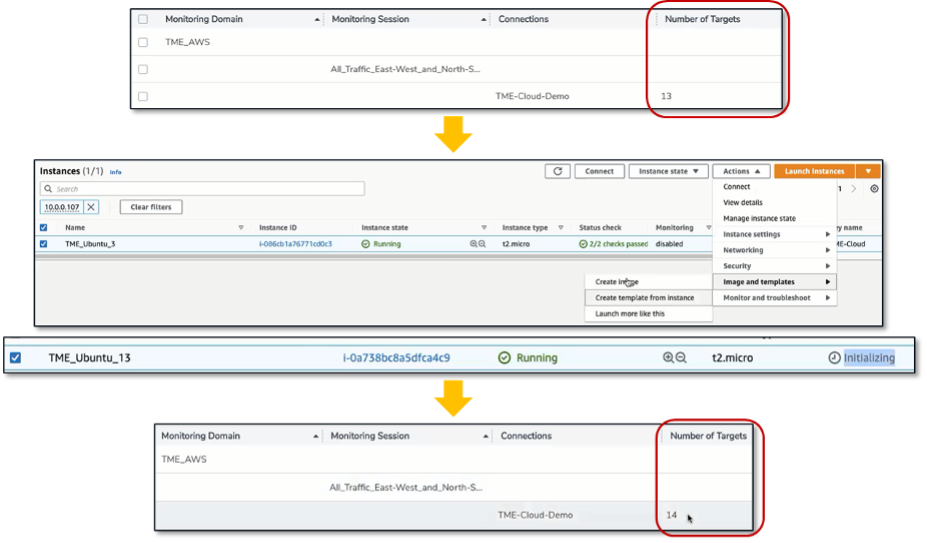Uncheck the TME_Ubuntu_3 instance checkbox

point(43,244)
